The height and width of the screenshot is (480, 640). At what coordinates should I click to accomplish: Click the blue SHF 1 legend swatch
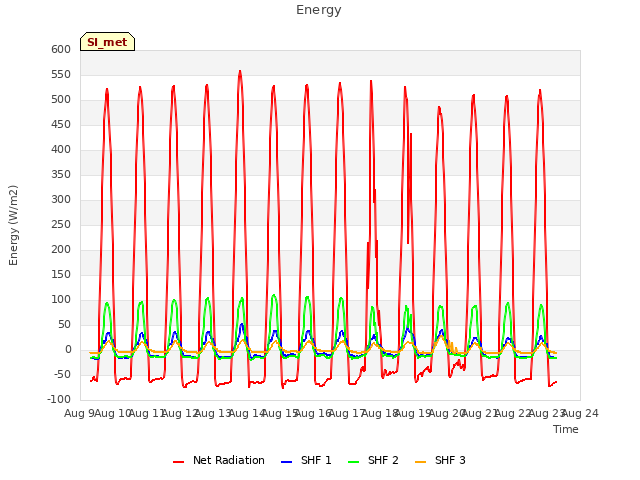coord(287,462)
